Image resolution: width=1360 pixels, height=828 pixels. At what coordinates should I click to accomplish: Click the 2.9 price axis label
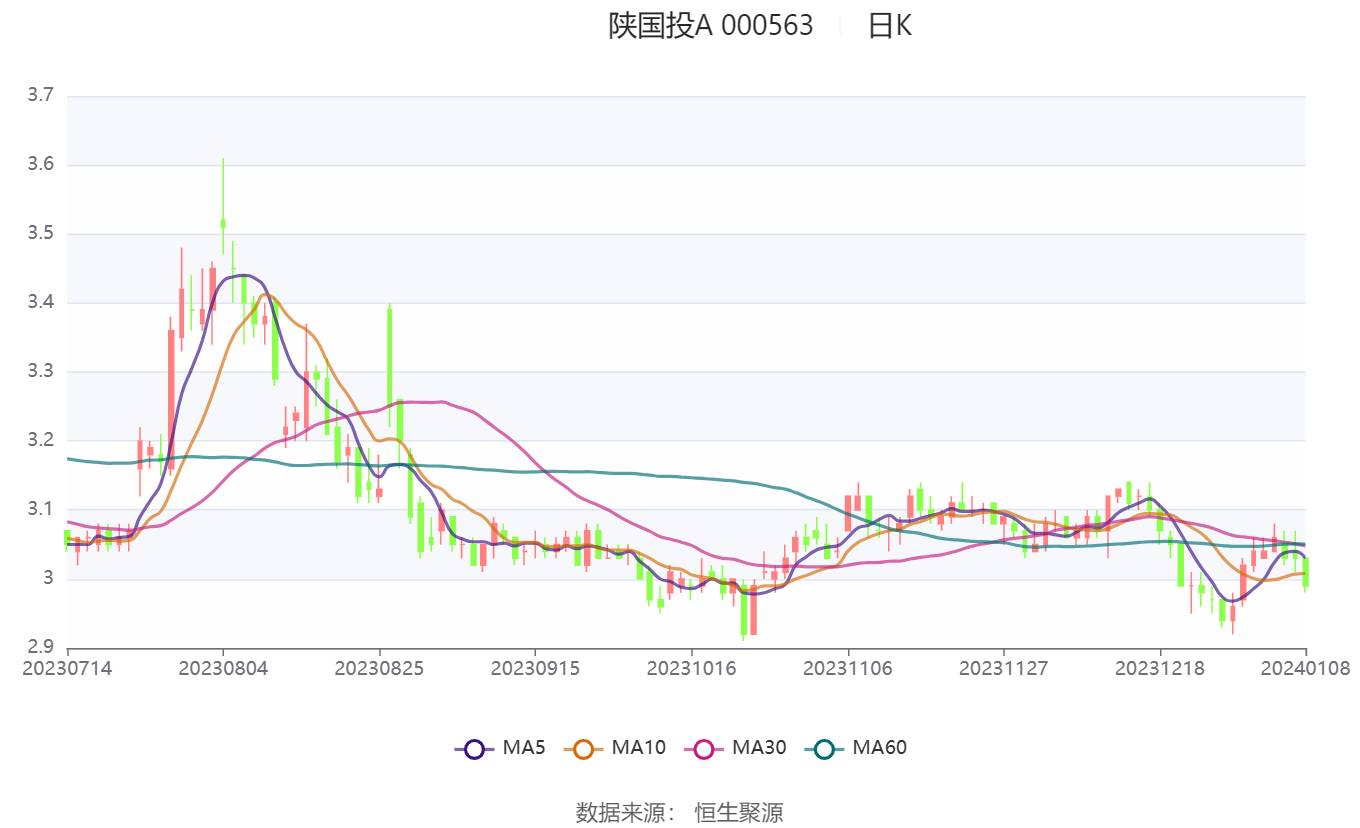(x=40, y=647)
